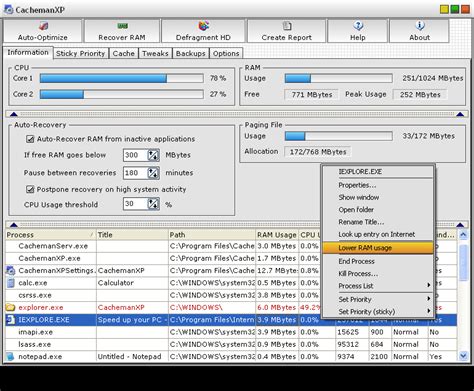Click the RAM Usage progress bar

pos(339,78)
